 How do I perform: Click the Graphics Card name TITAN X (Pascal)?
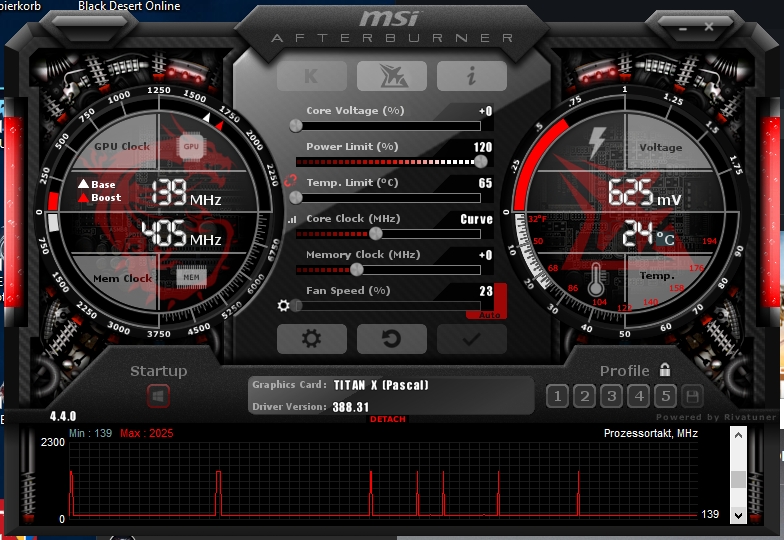tap(381, 385)
